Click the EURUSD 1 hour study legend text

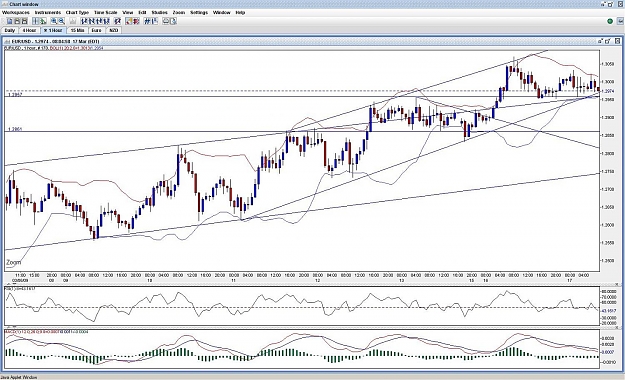(54, 48)
